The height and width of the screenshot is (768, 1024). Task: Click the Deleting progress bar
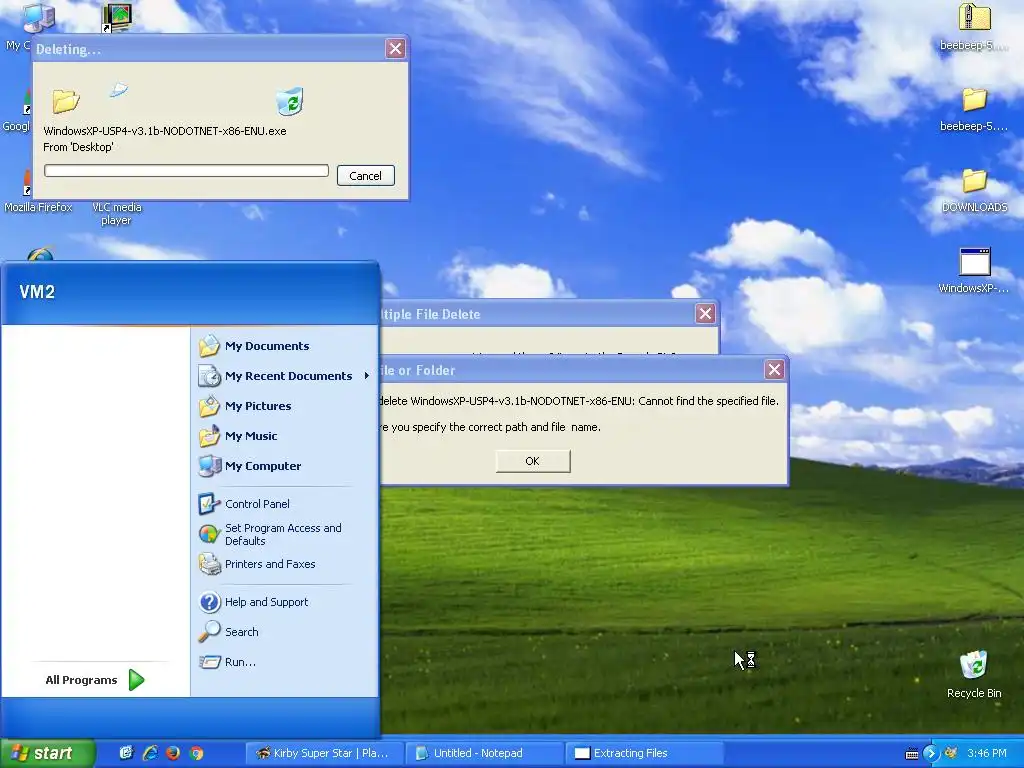click(186, 170)
